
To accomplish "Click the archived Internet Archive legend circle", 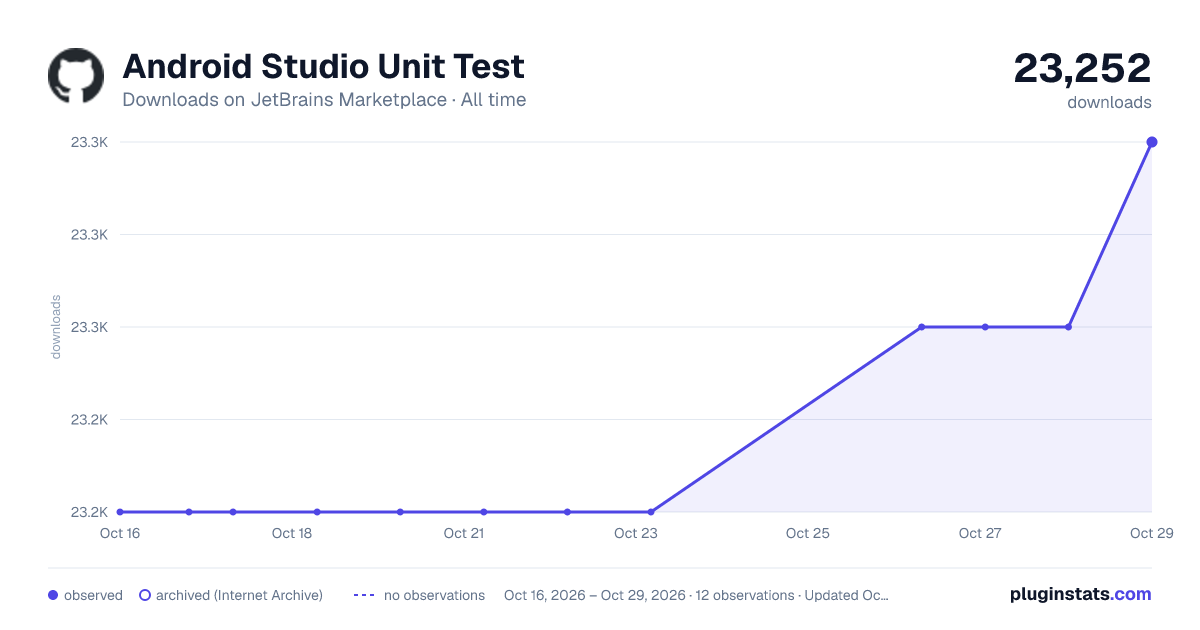I will click(x=145, y=595).
